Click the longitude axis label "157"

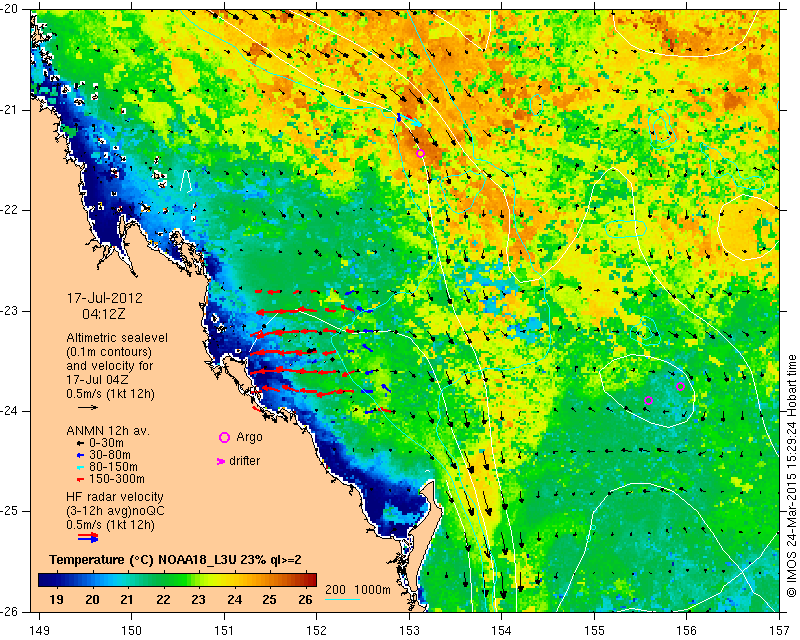tap(780, 631)
